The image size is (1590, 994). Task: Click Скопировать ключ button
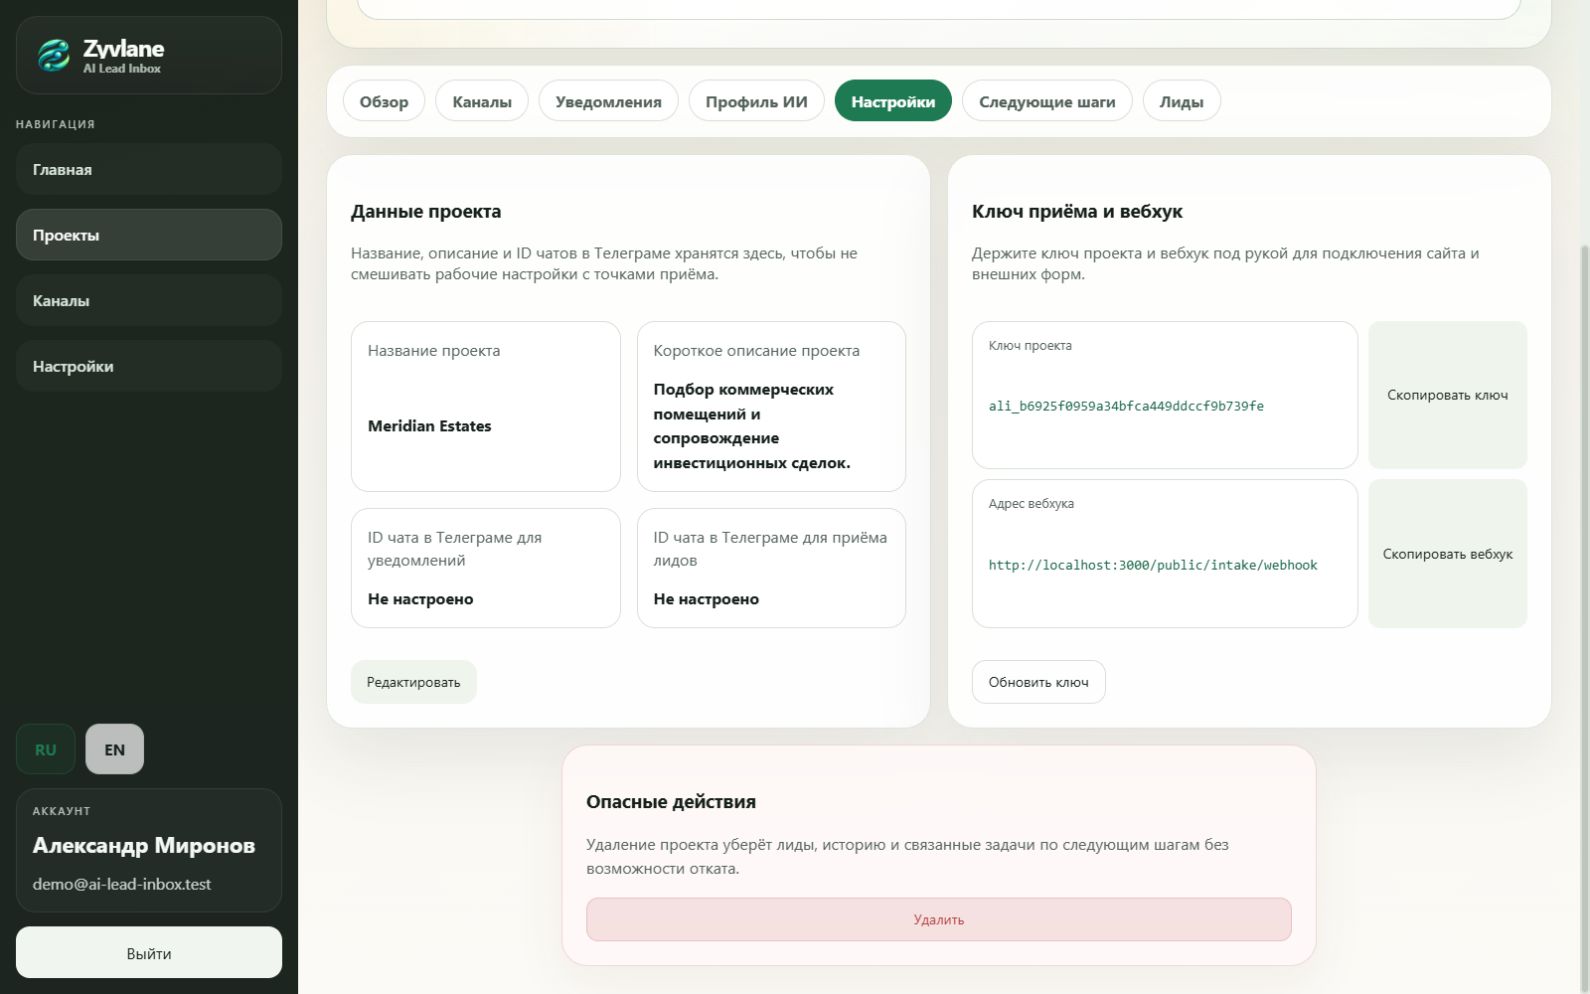coord(1447,395)
